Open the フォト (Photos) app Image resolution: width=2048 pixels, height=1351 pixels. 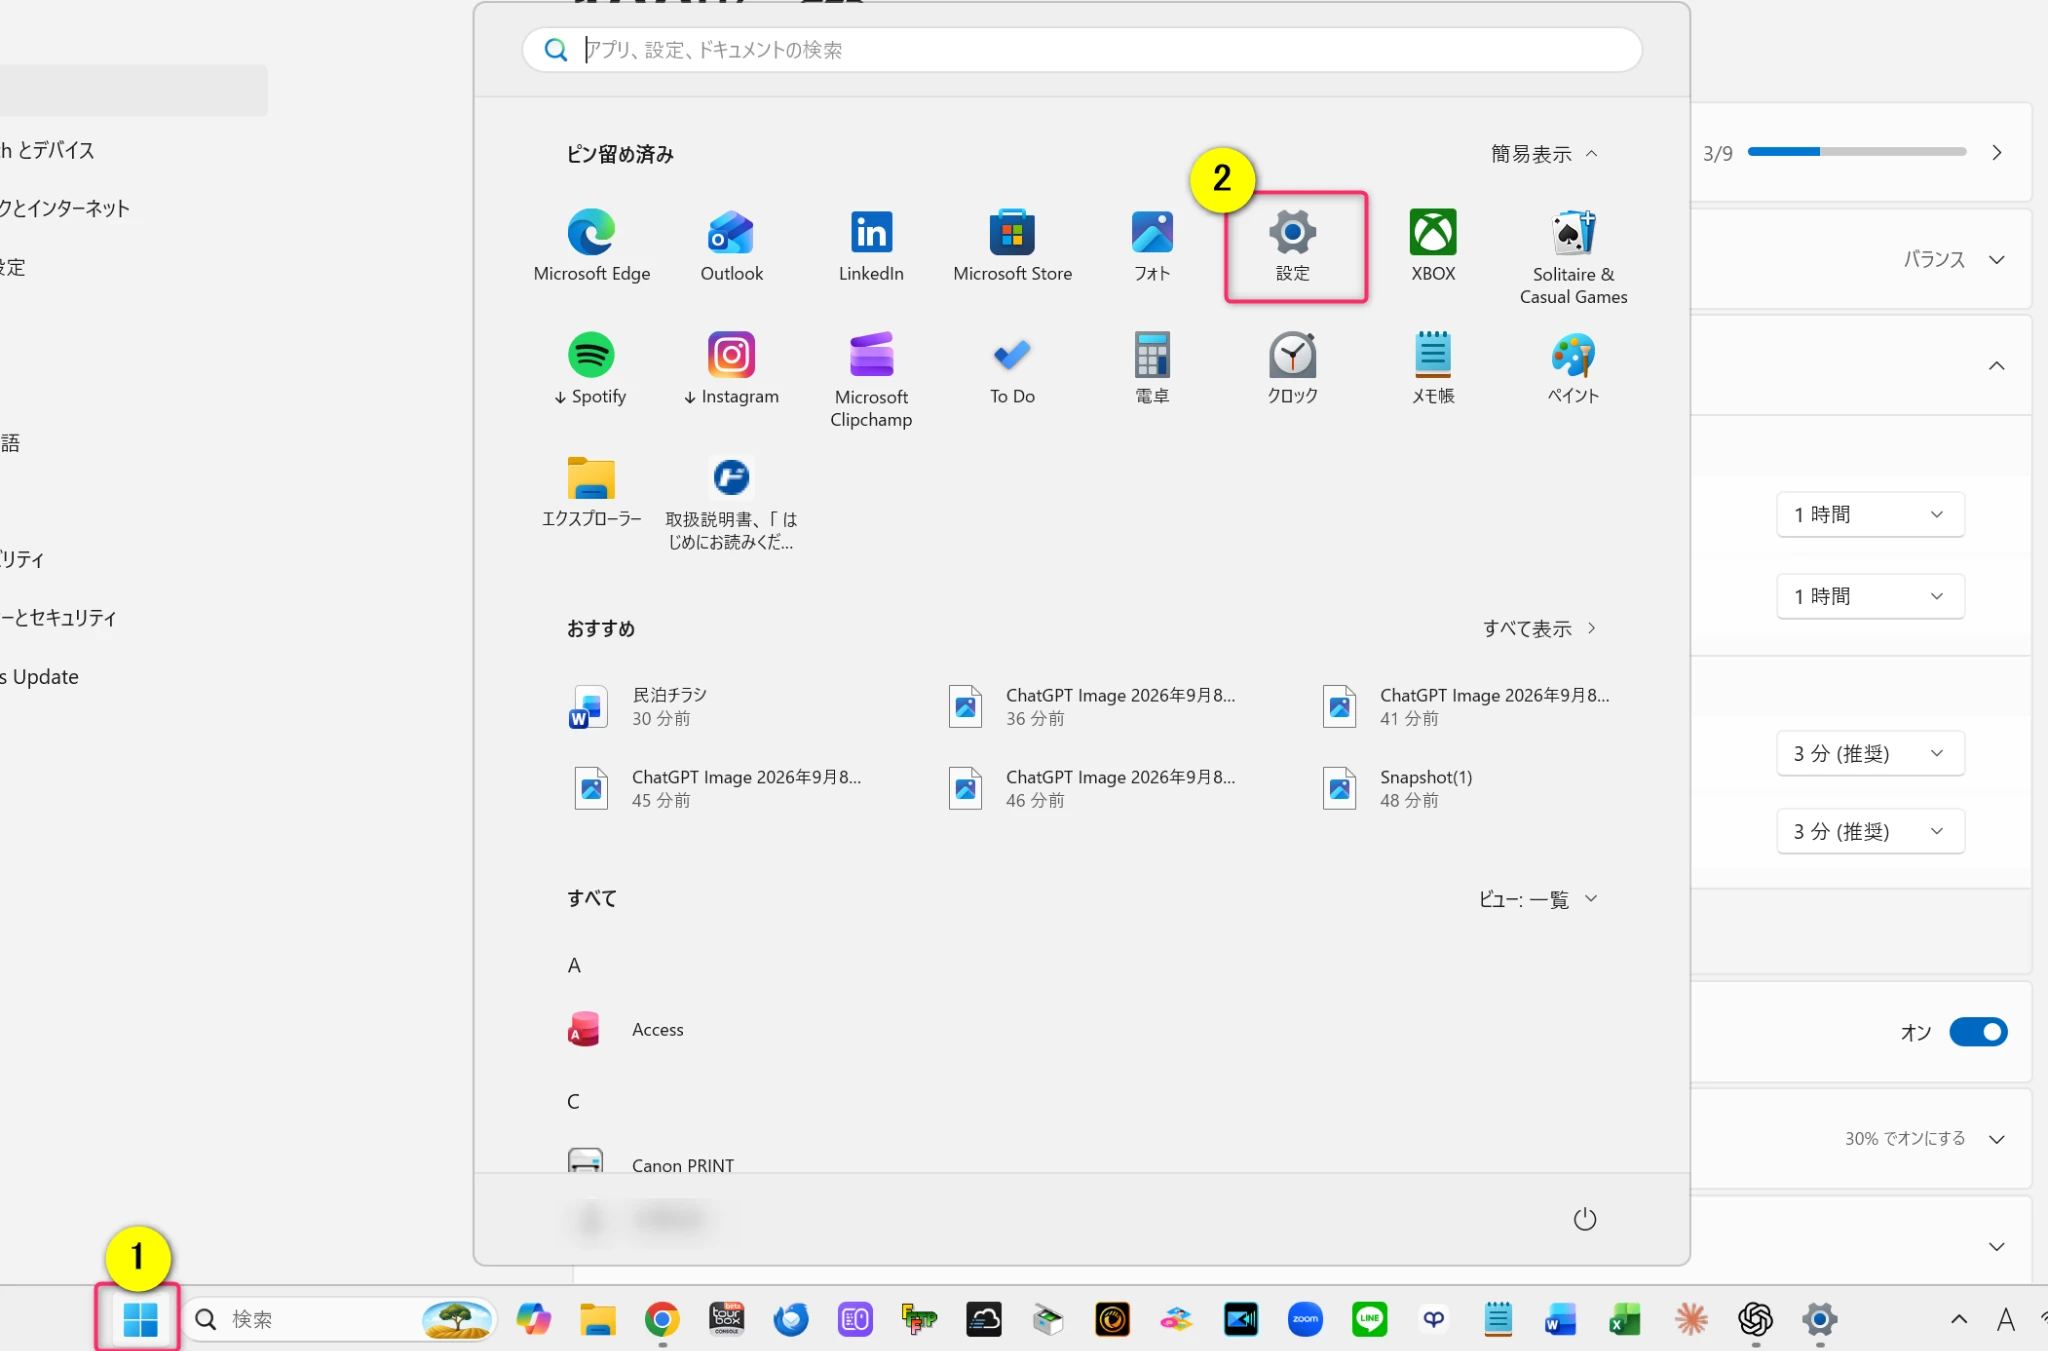point(1152,246)
